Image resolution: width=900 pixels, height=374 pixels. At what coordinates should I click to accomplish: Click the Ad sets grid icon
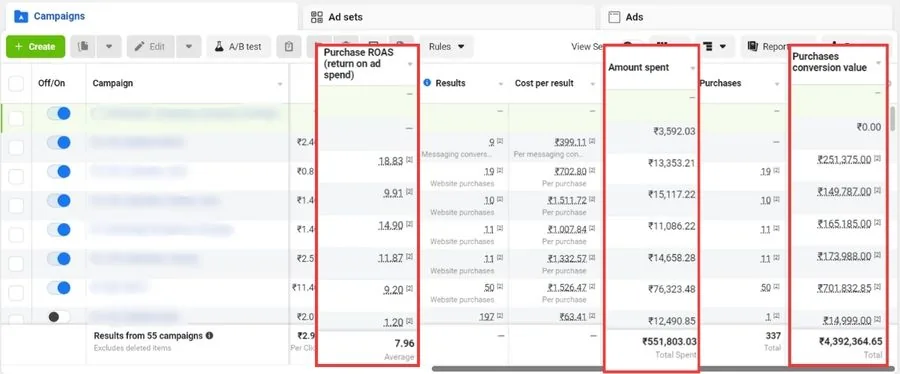[317, 17]
